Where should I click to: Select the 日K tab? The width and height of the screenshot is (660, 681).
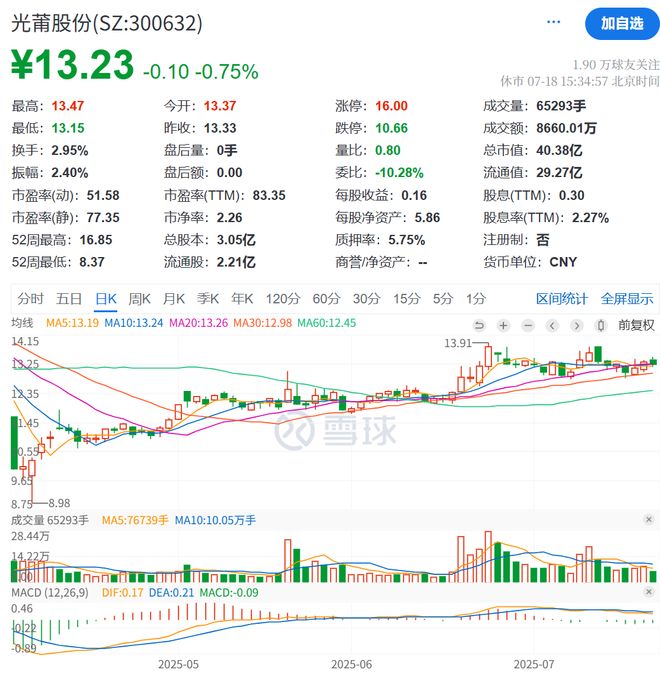[106, 299]
